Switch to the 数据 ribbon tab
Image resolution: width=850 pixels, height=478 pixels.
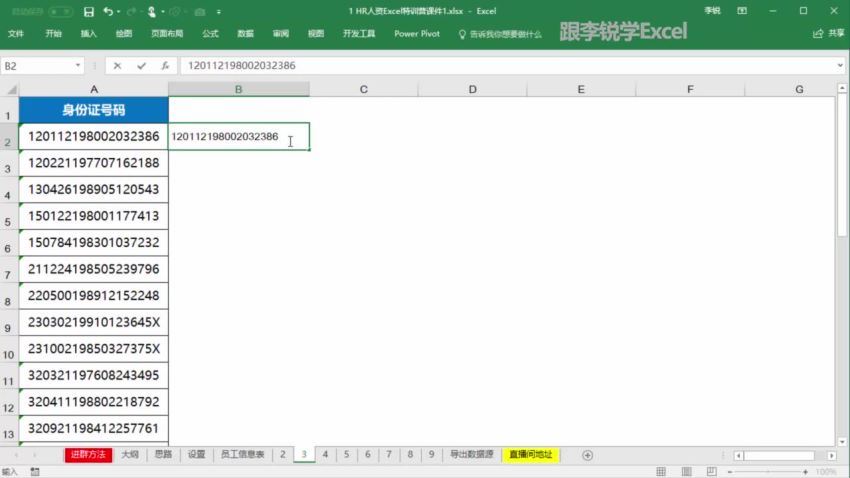(246, 34)
